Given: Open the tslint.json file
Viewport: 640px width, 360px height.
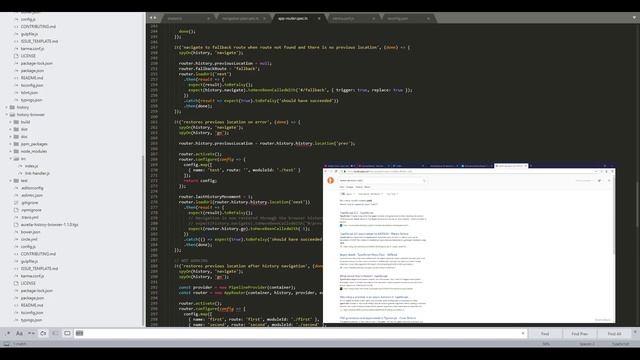Looking at the screenshot, I should tap(29, 93).
